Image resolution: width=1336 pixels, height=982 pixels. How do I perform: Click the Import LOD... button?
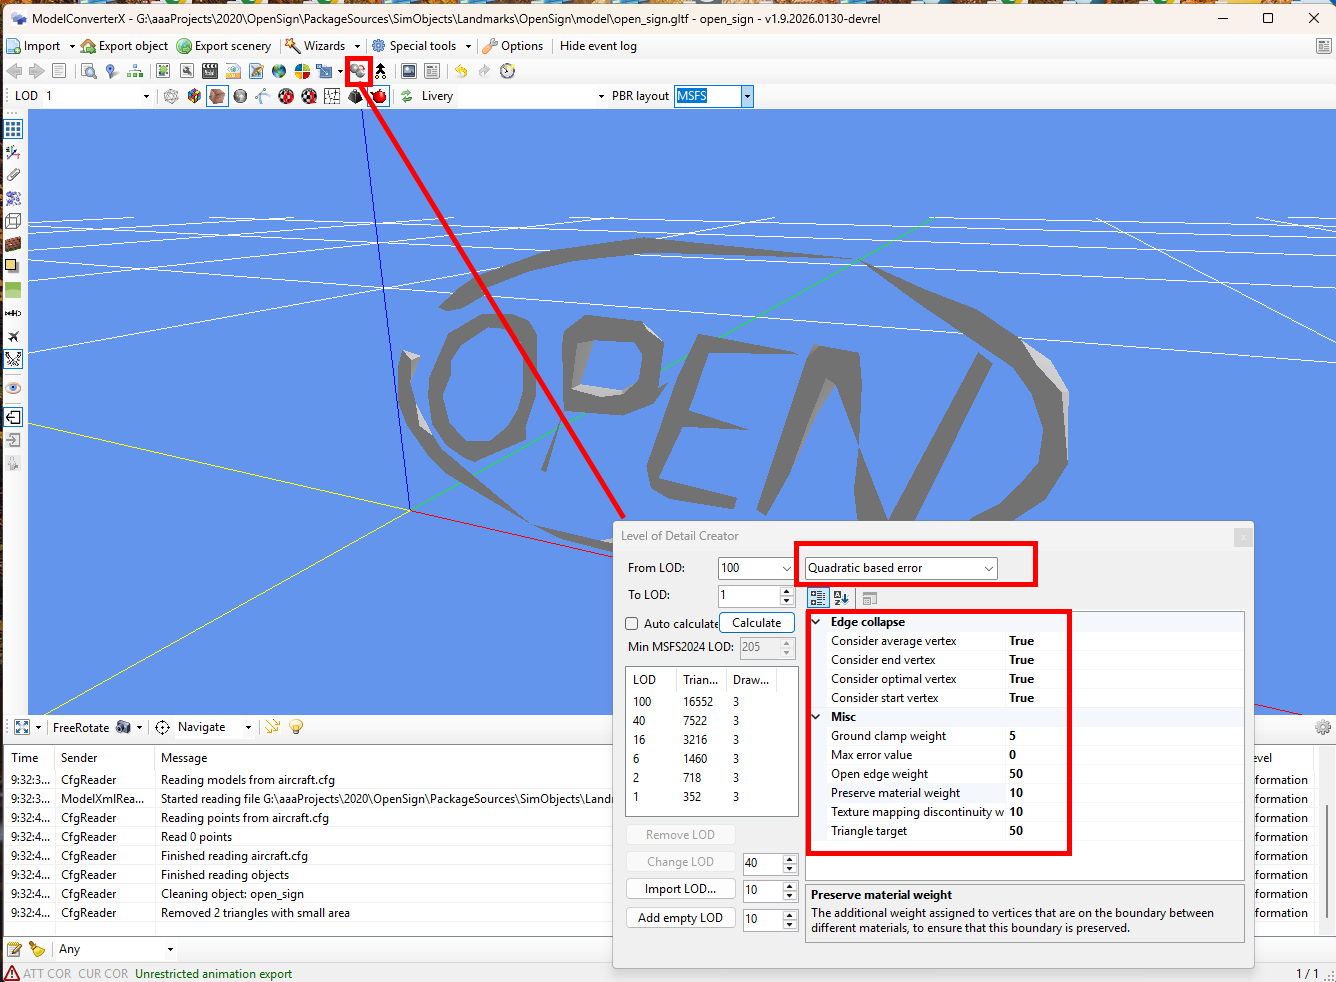tap(680, 889)
